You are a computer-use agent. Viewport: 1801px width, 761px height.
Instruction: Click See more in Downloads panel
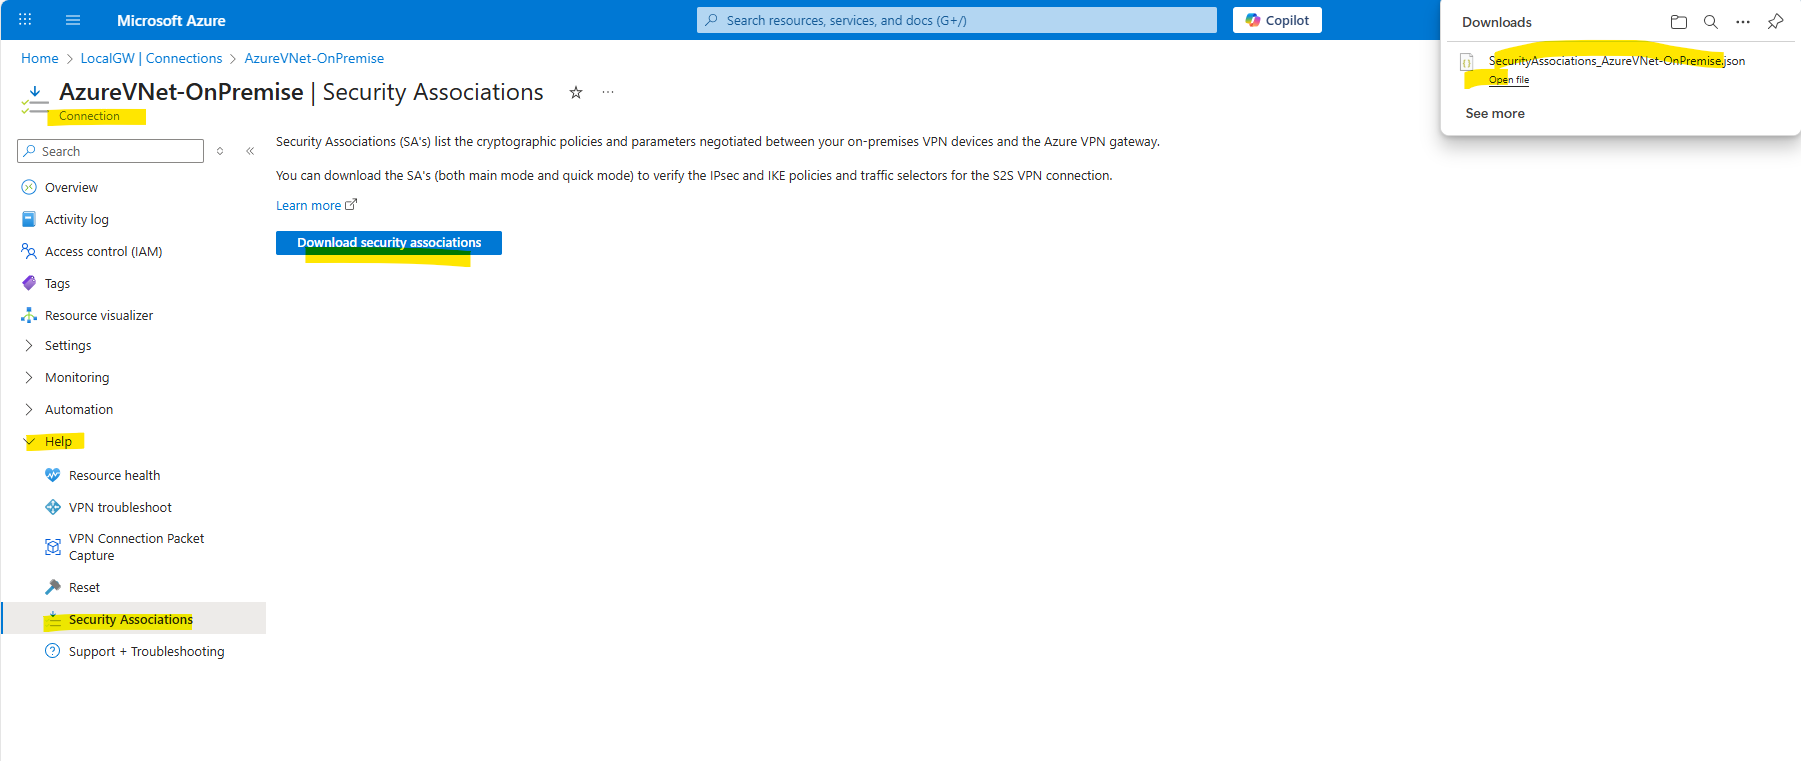(x=1495, y=113)
